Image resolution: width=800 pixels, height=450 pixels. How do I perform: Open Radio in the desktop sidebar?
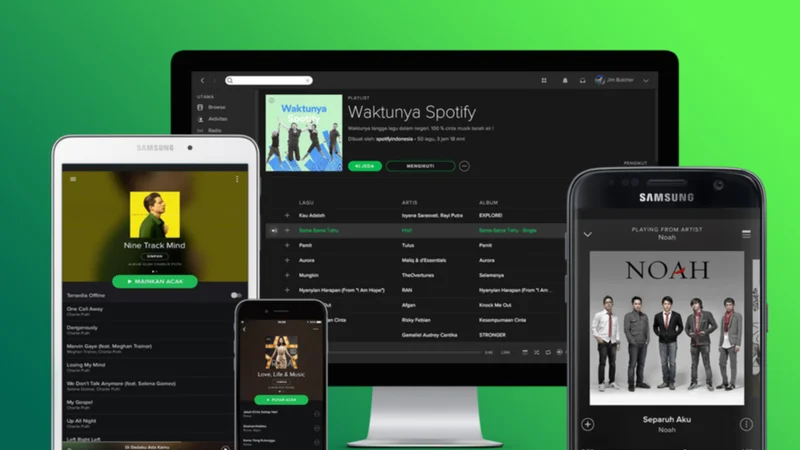(x=209, y=131)
